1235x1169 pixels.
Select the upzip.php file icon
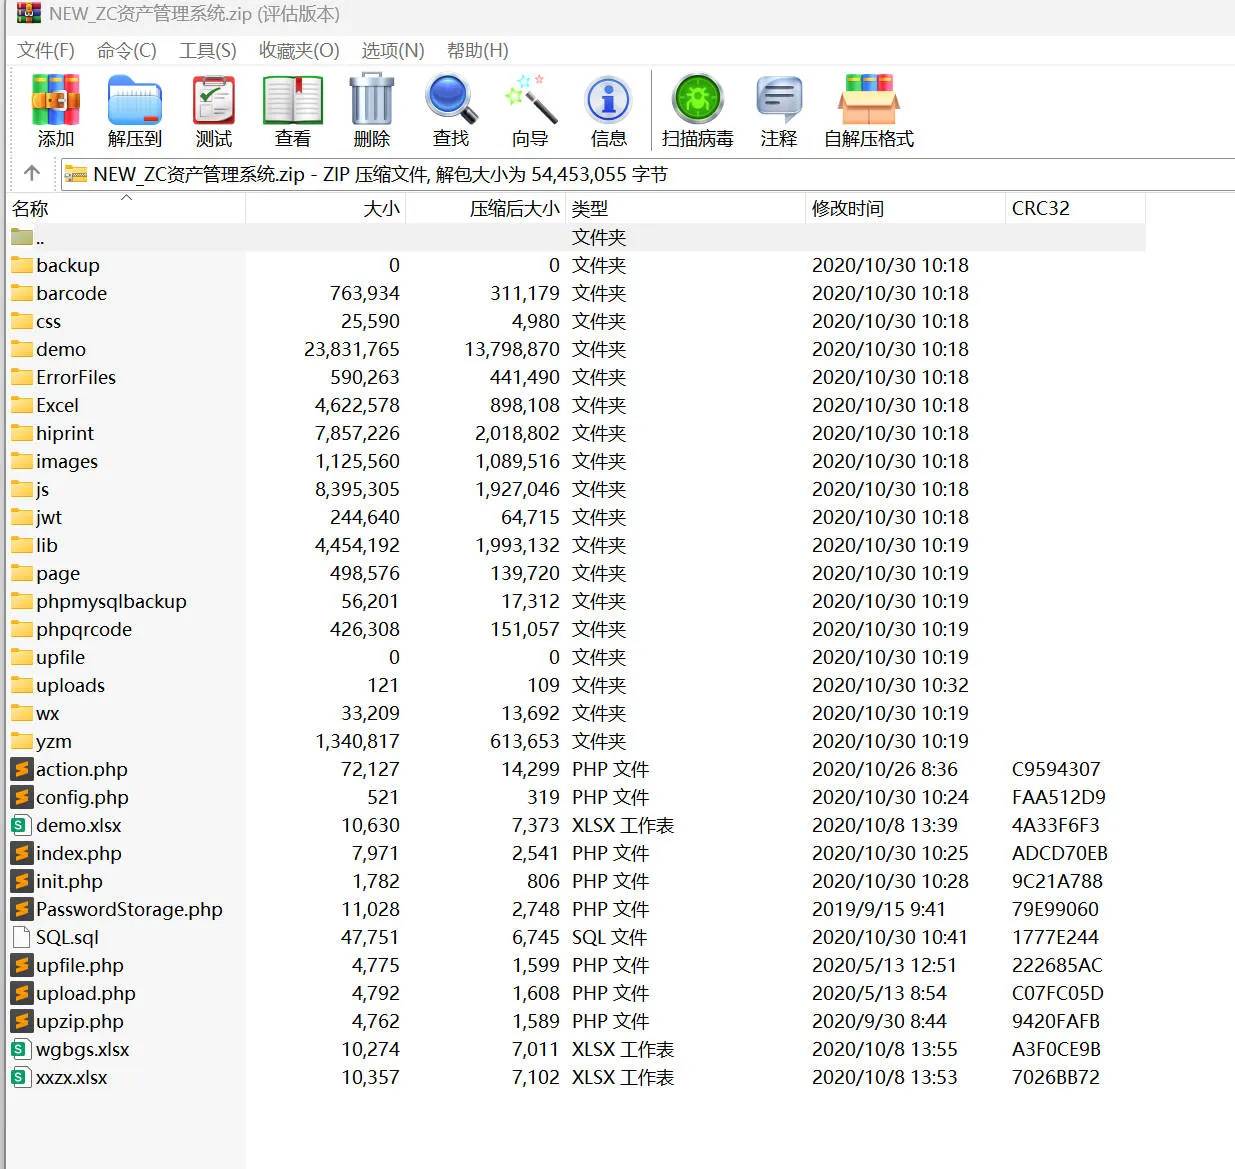click(x=21, y=1021)
